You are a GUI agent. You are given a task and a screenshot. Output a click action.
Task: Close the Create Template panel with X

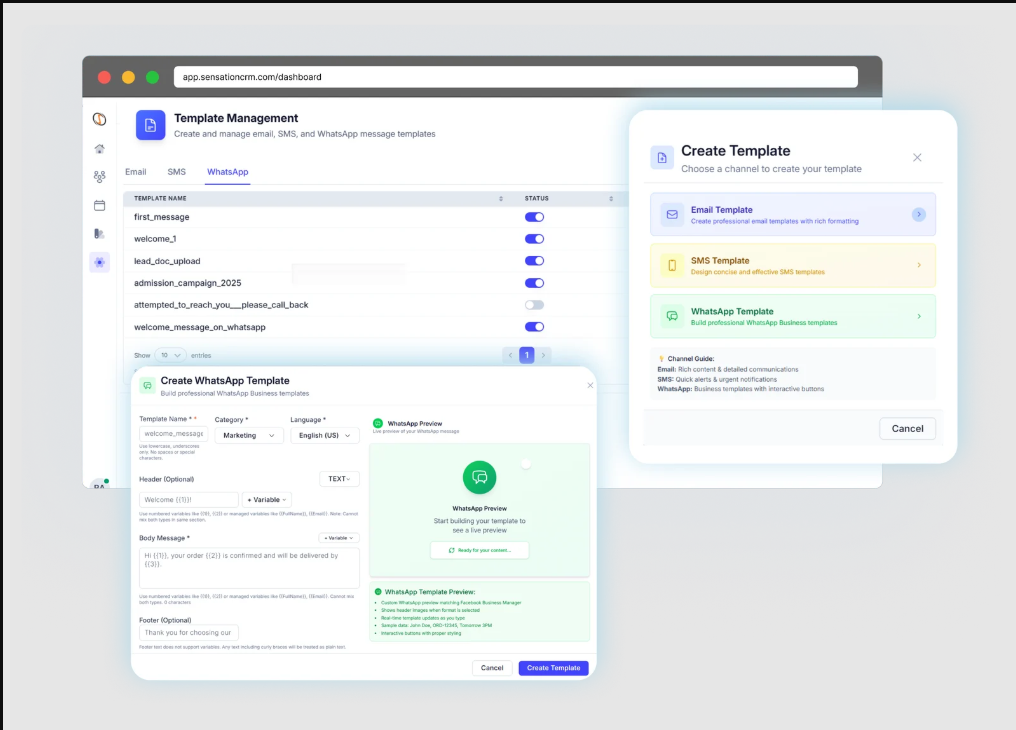tap(917, 157)
